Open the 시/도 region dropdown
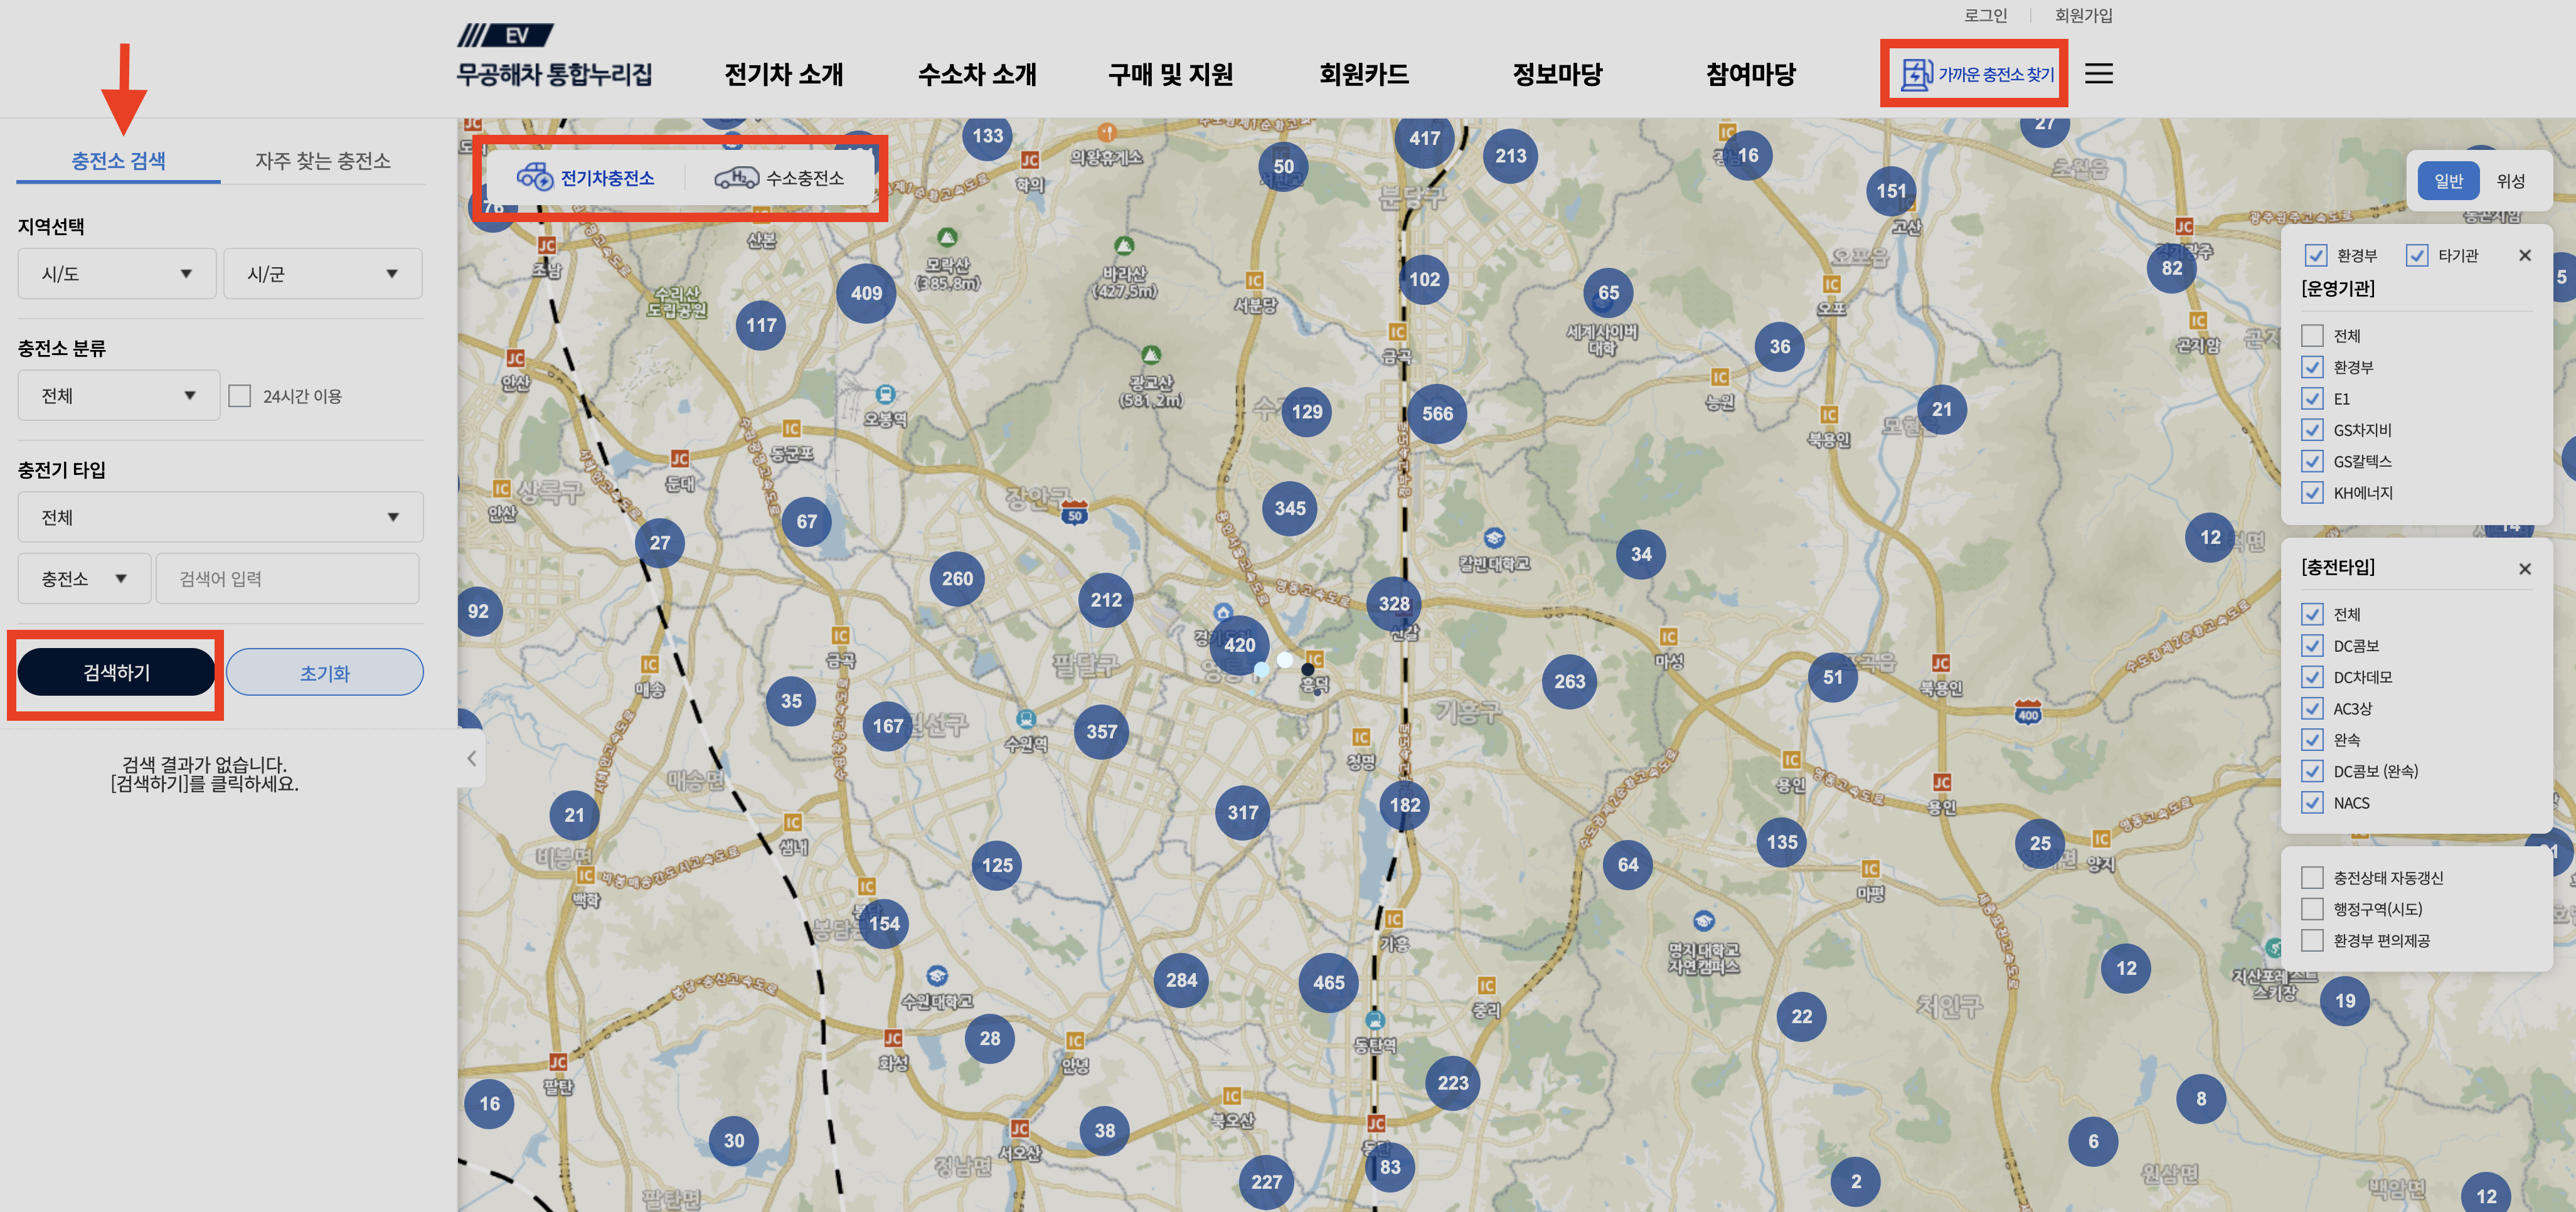2576x1212 pixels. (117, 274)
